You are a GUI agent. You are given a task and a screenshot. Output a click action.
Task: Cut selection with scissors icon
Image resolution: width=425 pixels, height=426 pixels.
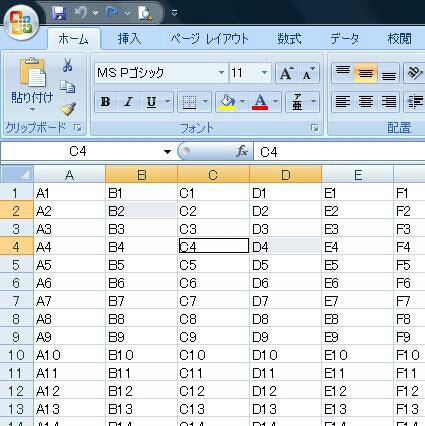pyautogui.click(x=68, y=65)
